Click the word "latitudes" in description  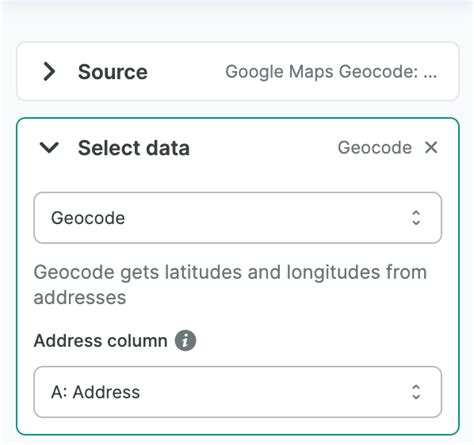pos(203,272)
